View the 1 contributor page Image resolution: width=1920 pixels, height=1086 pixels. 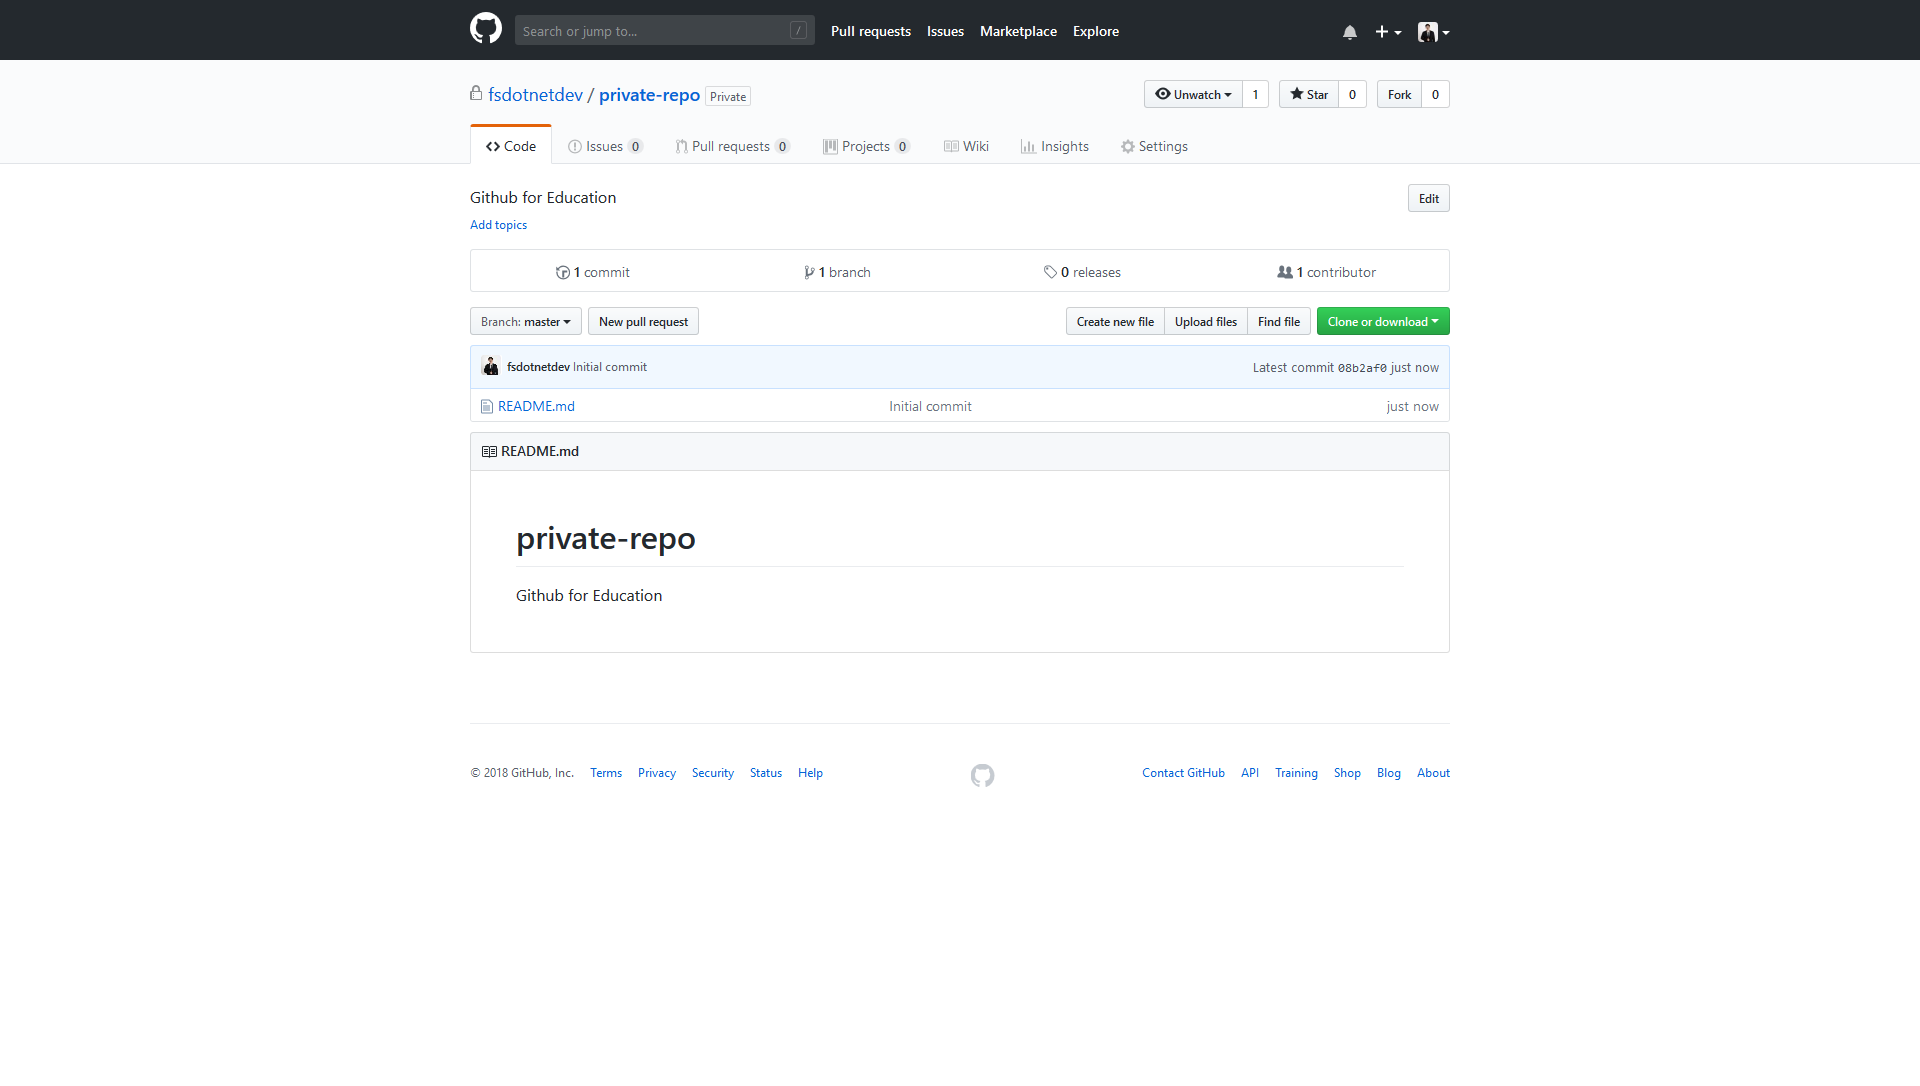click(x=1326, y=272)
